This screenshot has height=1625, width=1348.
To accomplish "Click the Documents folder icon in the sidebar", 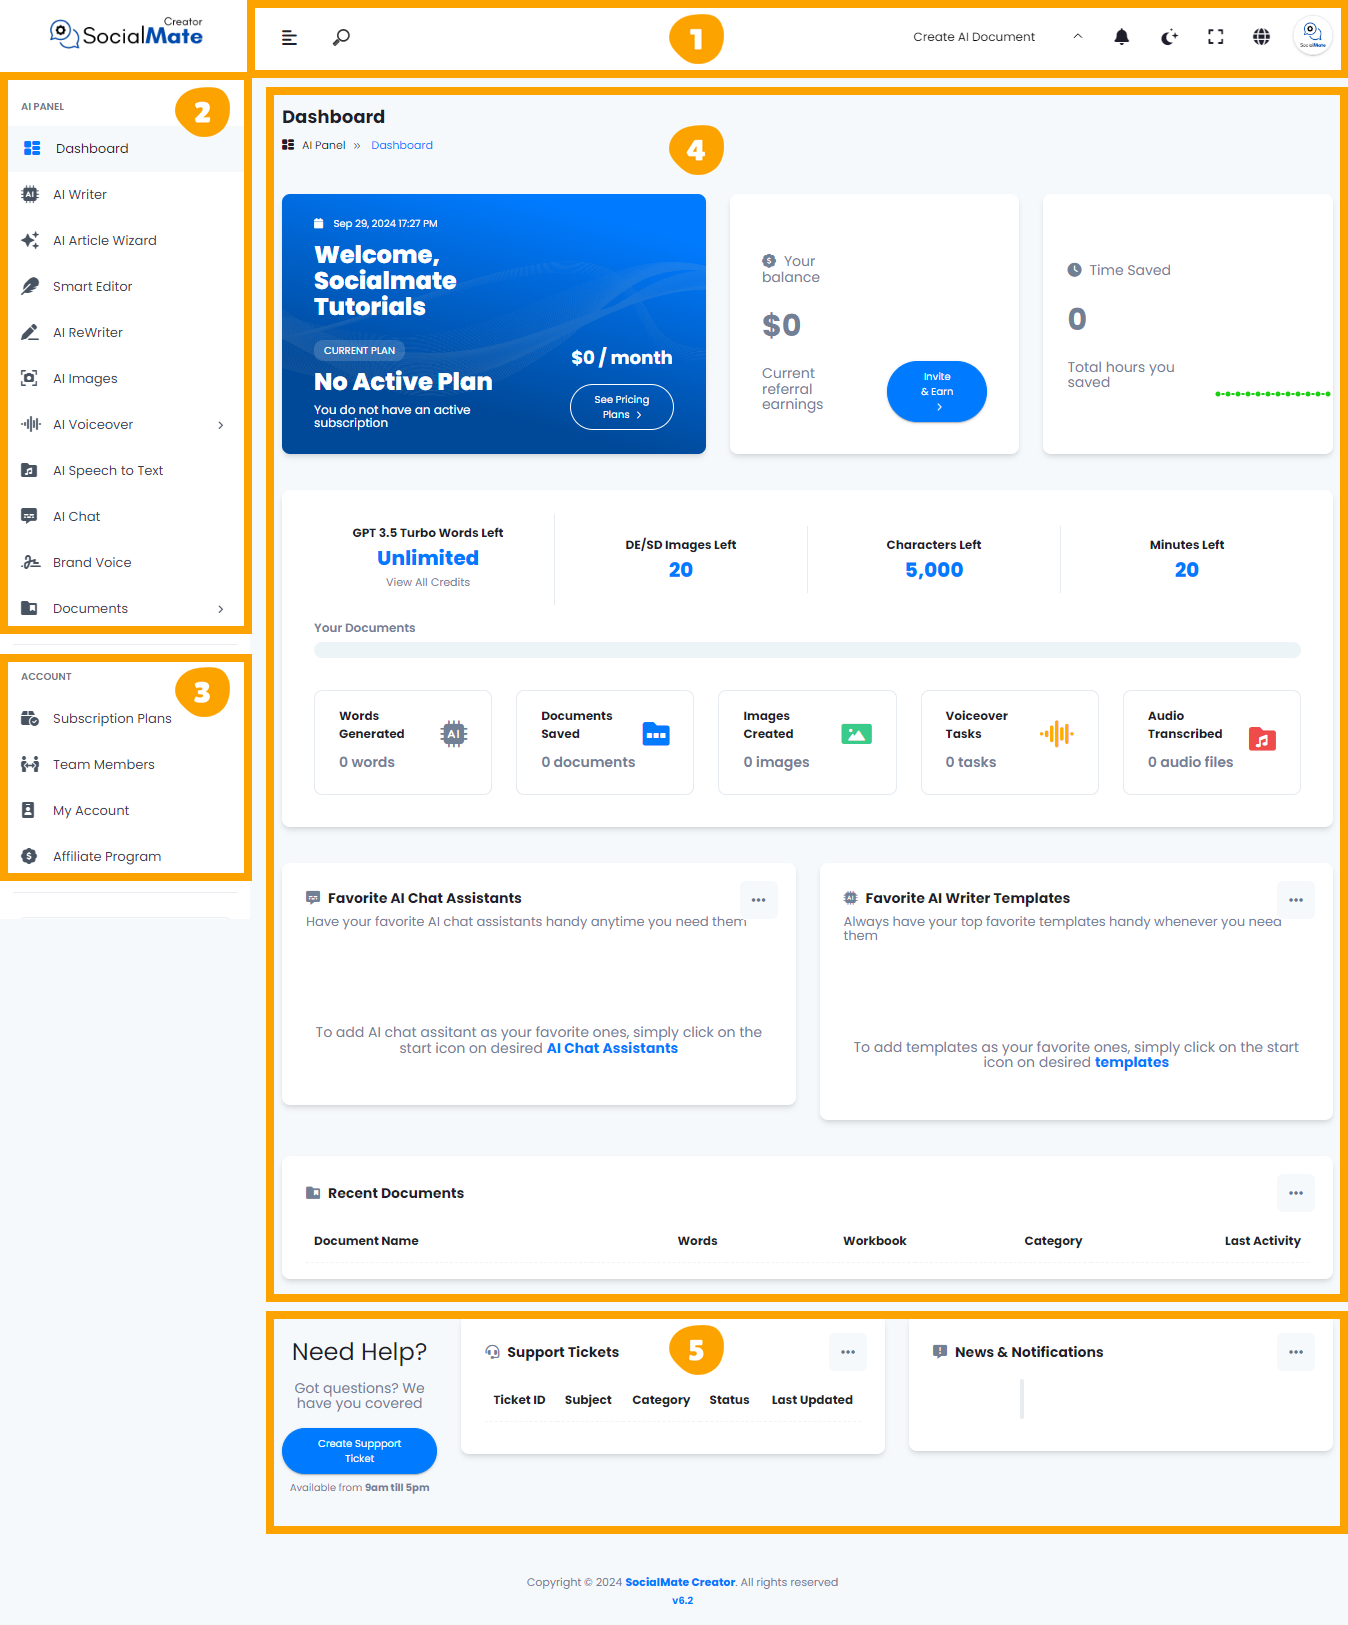I will tap(30, 608).
